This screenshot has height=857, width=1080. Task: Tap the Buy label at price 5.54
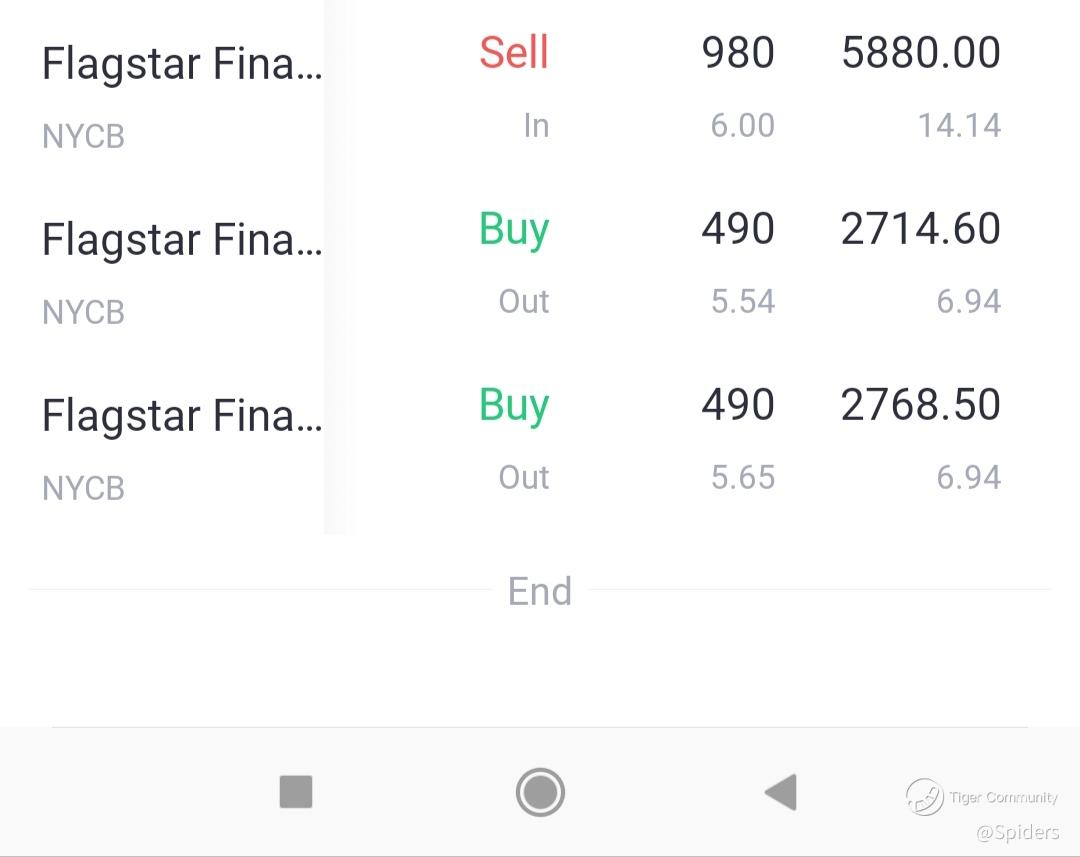click(x=514, y=229)
